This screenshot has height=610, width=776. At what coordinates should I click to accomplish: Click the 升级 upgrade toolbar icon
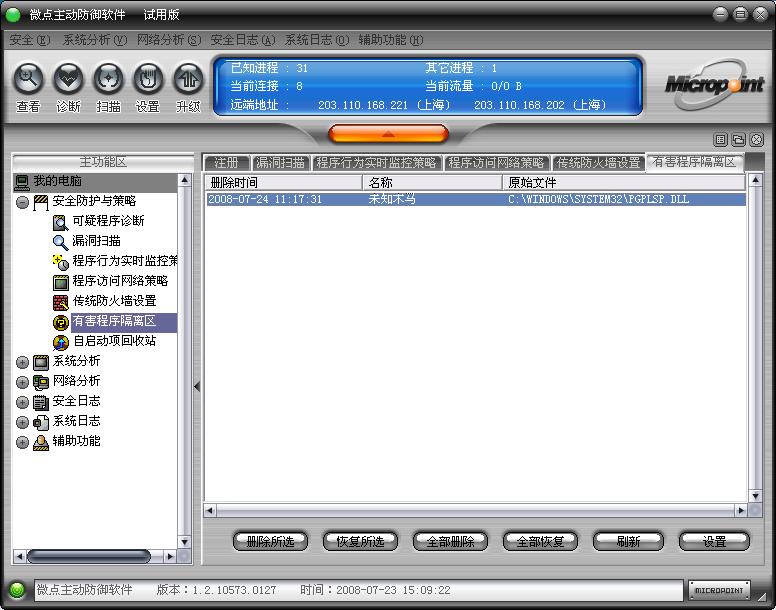(x=188, y=78)
